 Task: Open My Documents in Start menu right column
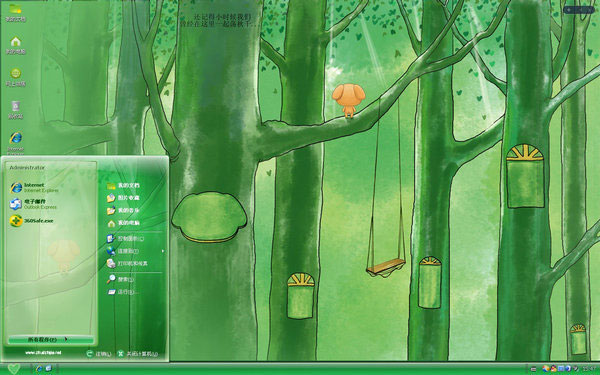click(123, 186)
